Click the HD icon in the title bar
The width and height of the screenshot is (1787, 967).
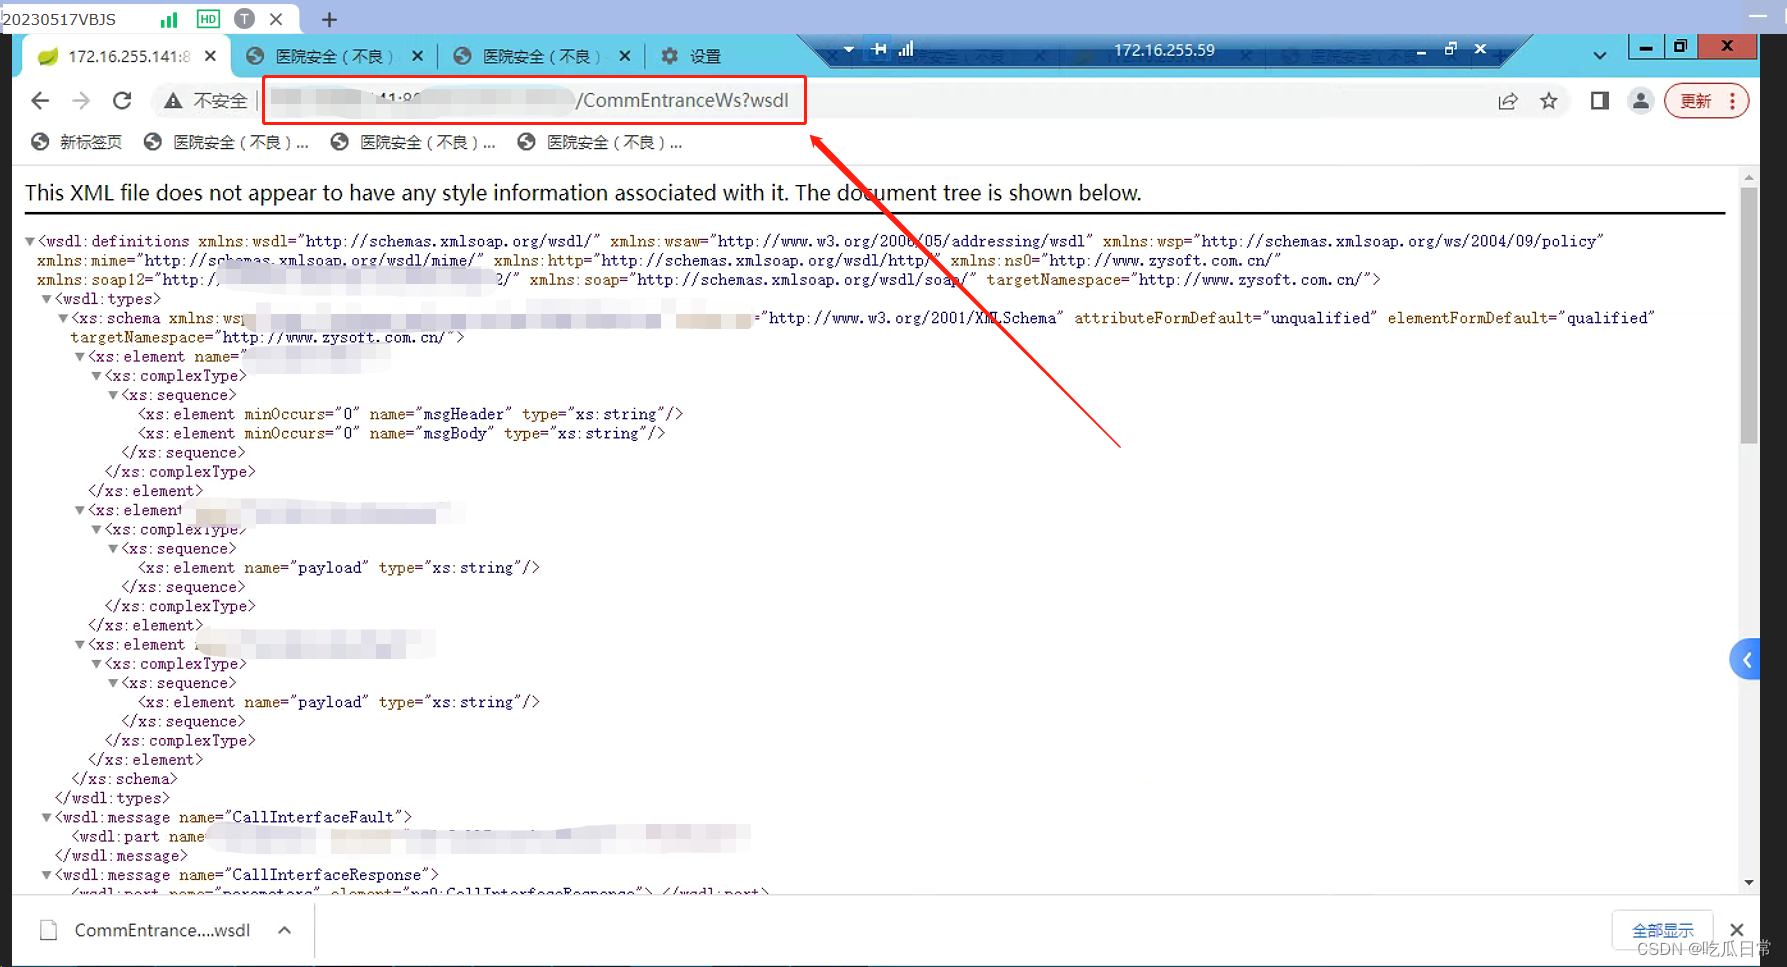(x=207, y=18)
